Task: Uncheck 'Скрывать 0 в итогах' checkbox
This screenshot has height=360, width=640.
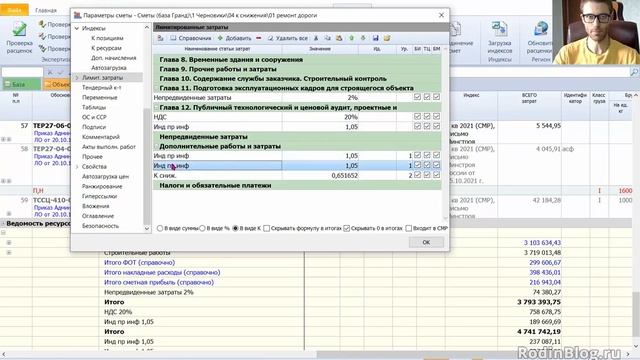Action: tap(347, 228)
